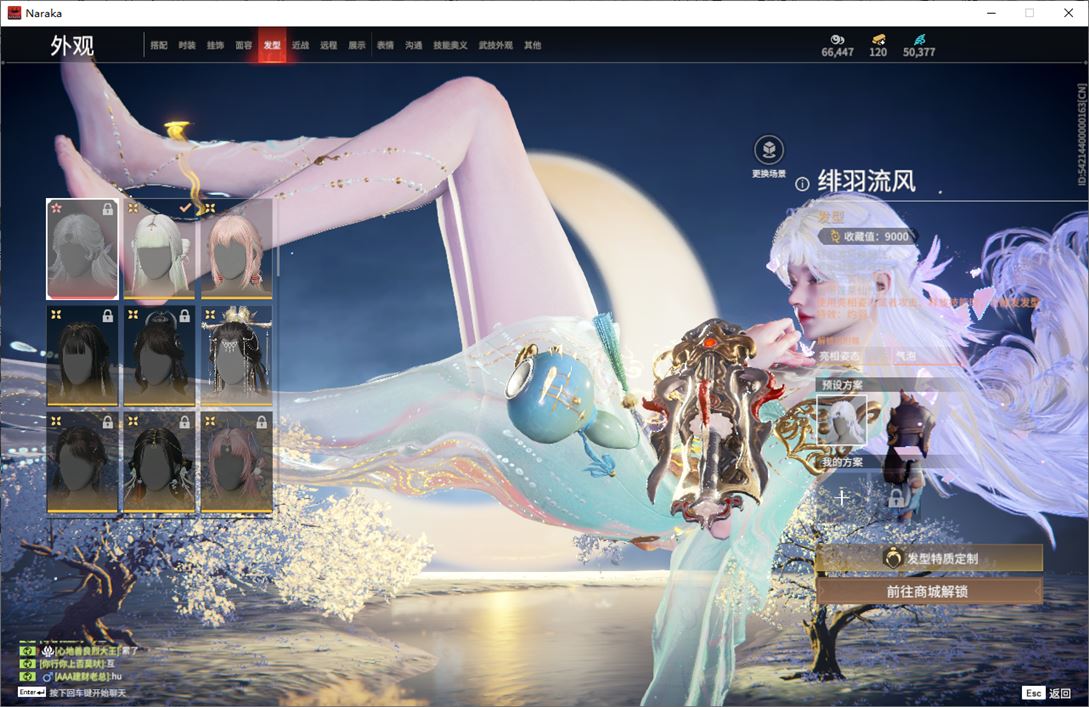
Task: Click the Esc 返回 back button
Action: pos(1047,693)
